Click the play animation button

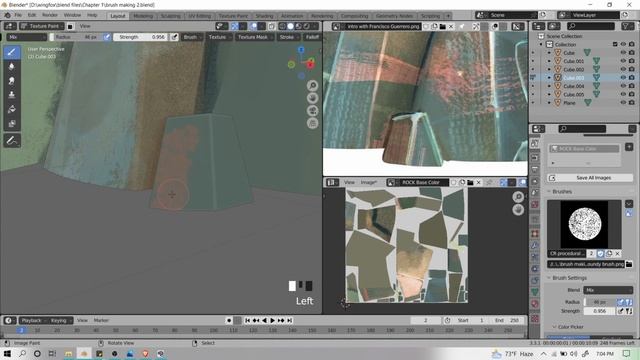[x=273, y=321]
